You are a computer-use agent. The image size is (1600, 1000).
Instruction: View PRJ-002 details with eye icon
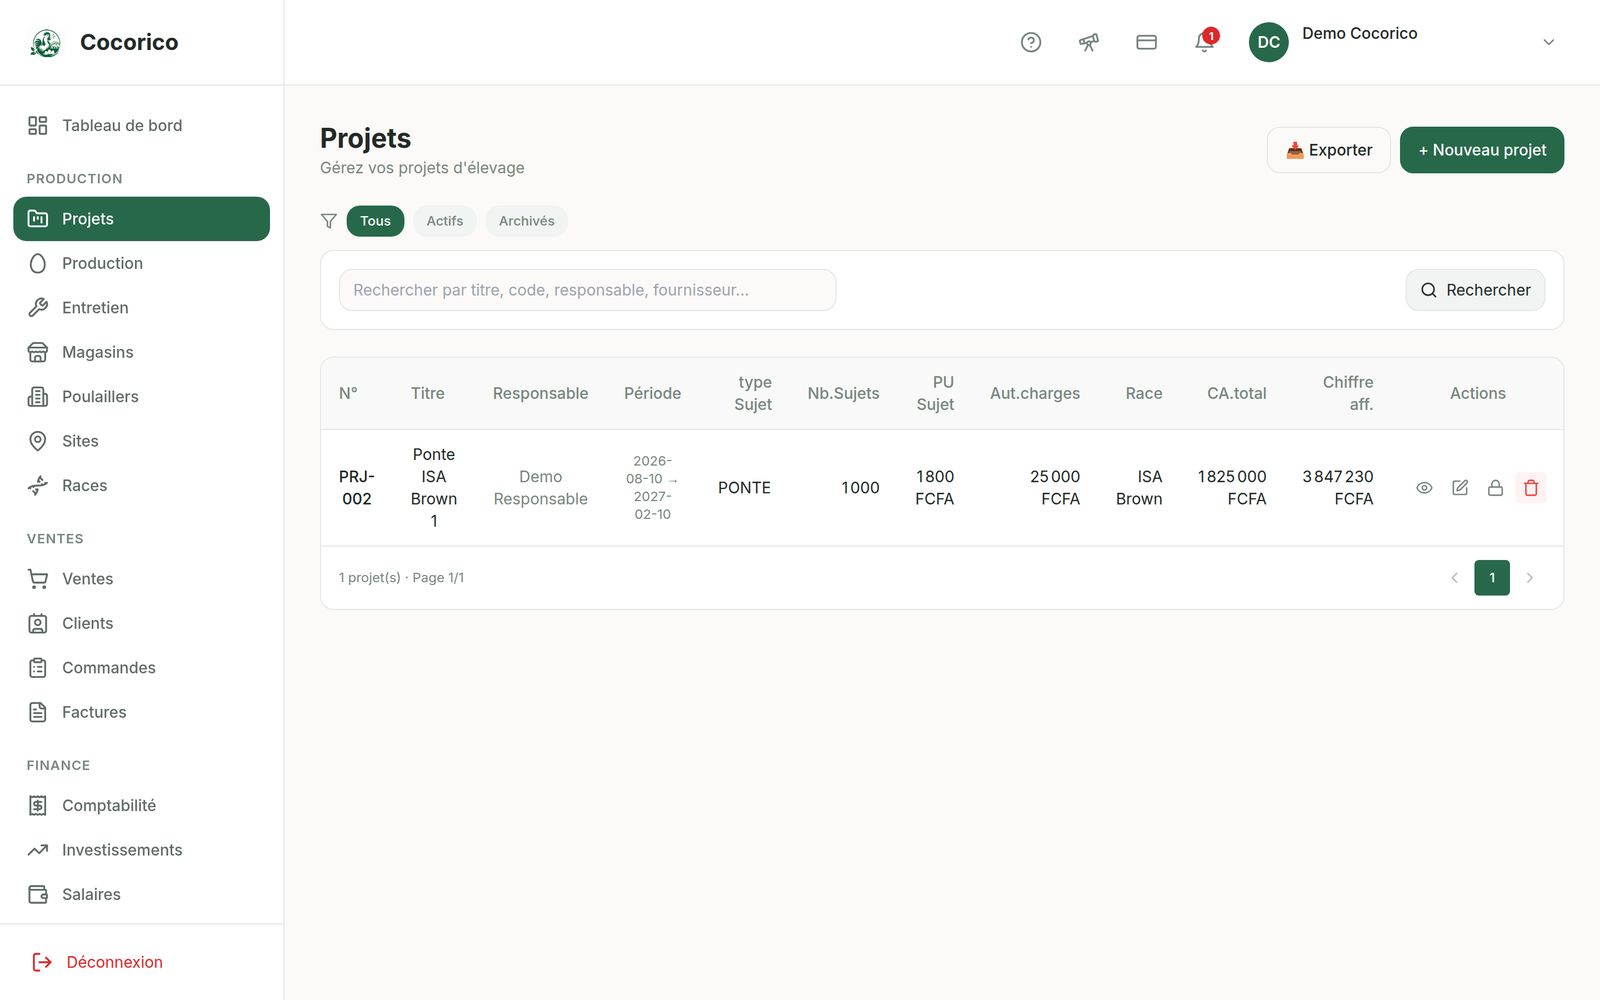click(x=1424, y=488)
